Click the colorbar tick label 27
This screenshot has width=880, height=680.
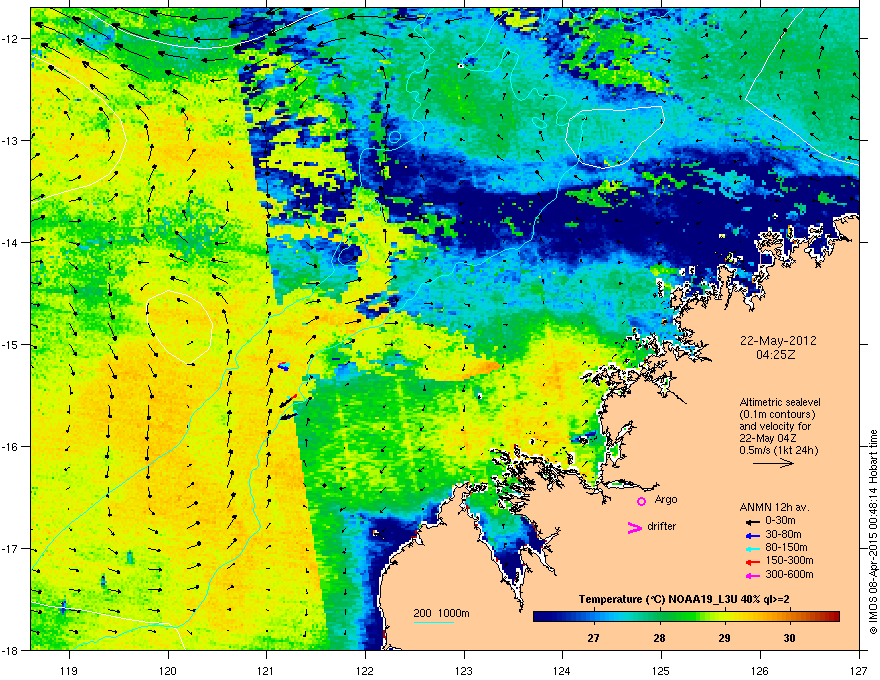click(x=593, y=638)
